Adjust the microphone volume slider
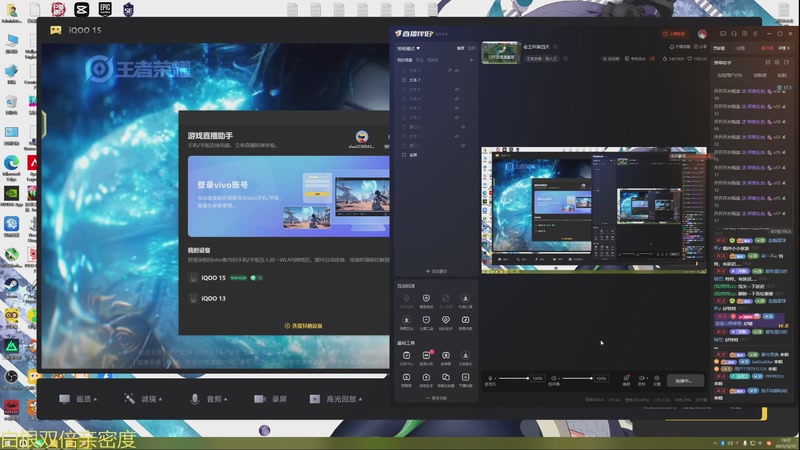Image resolution: width=800 pixels, height=450 pixels. point(513,378)
